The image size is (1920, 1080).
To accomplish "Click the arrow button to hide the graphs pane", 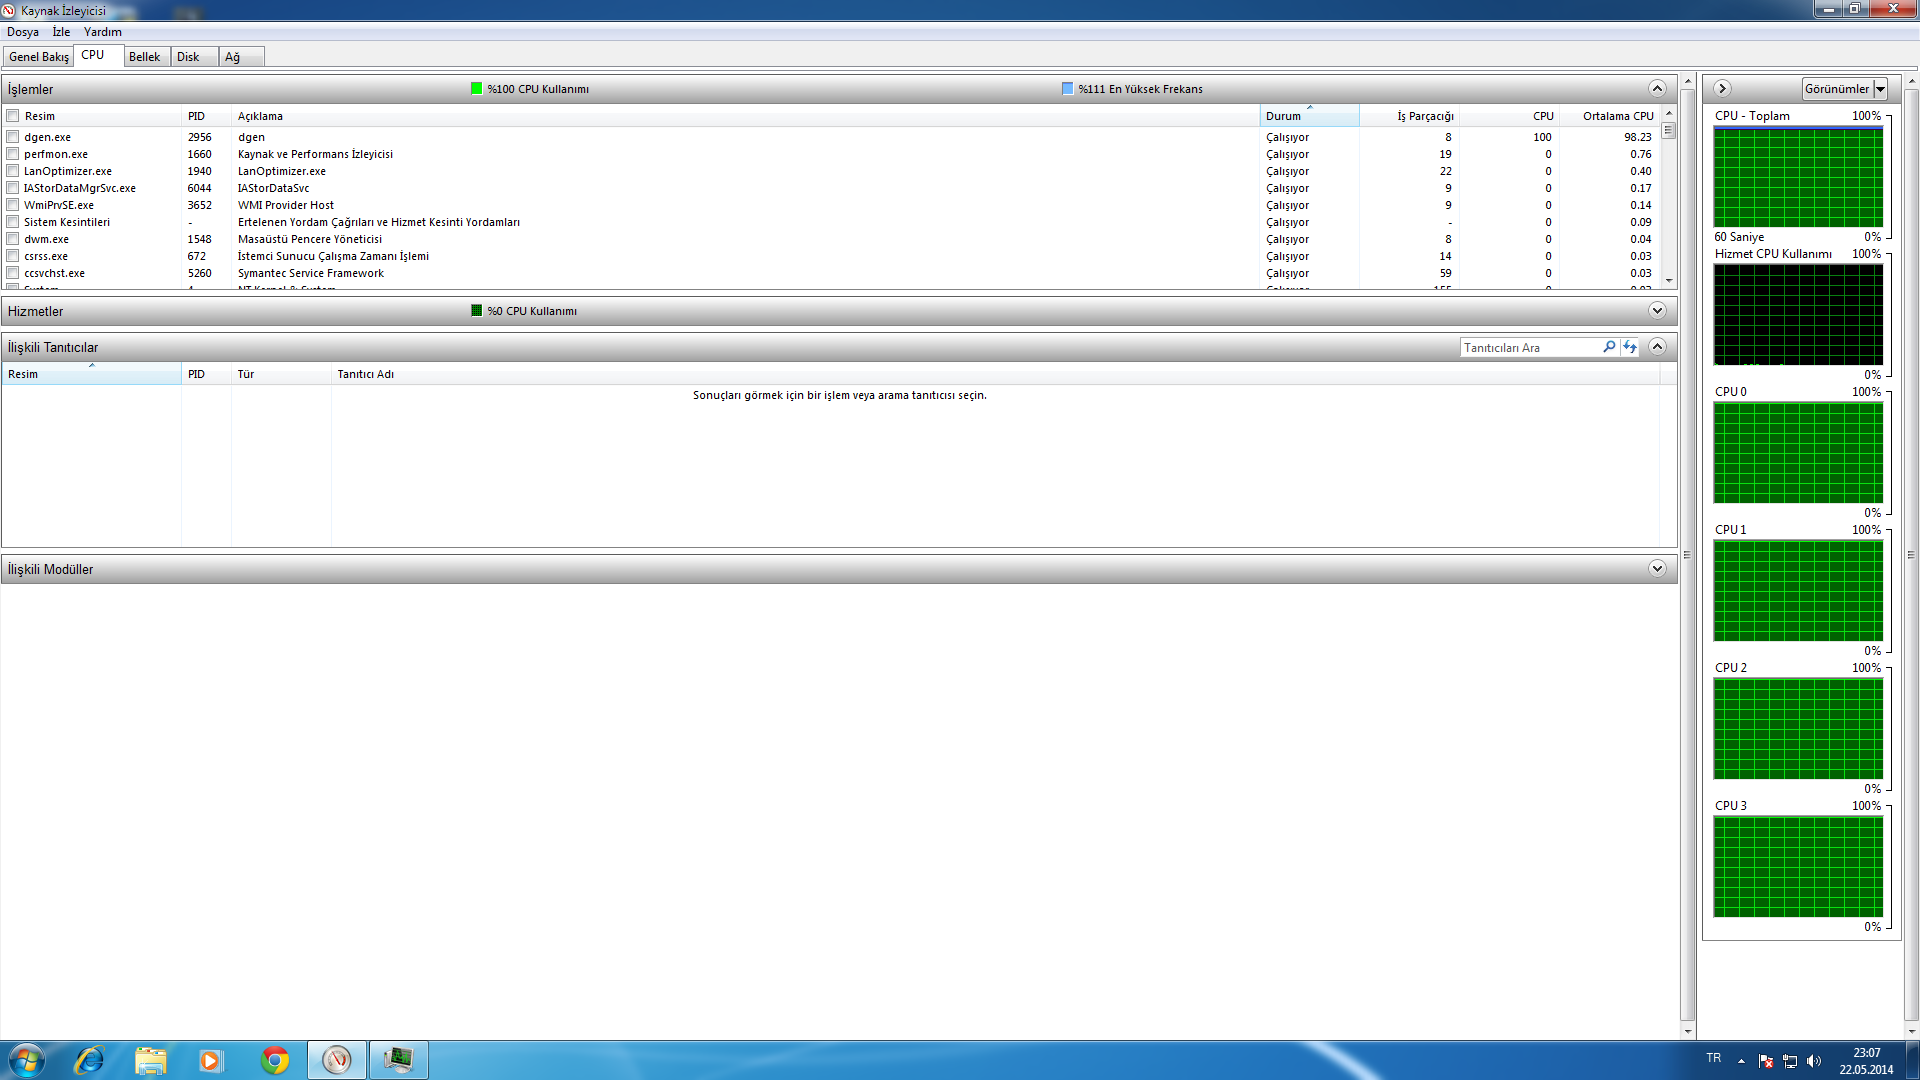I will point(1722,89).
